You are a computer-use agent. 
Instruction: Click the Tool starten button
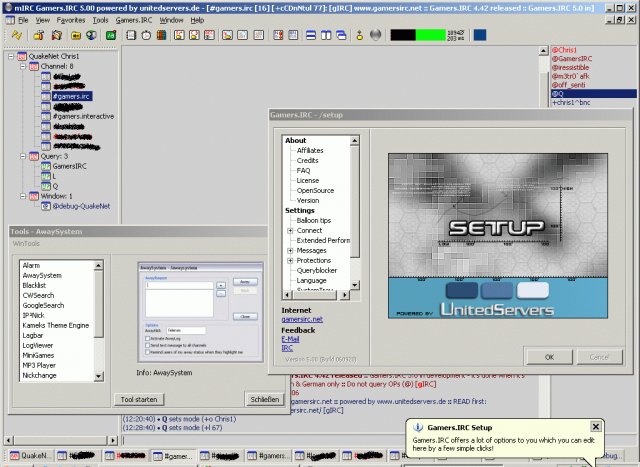tap(139, 400)
